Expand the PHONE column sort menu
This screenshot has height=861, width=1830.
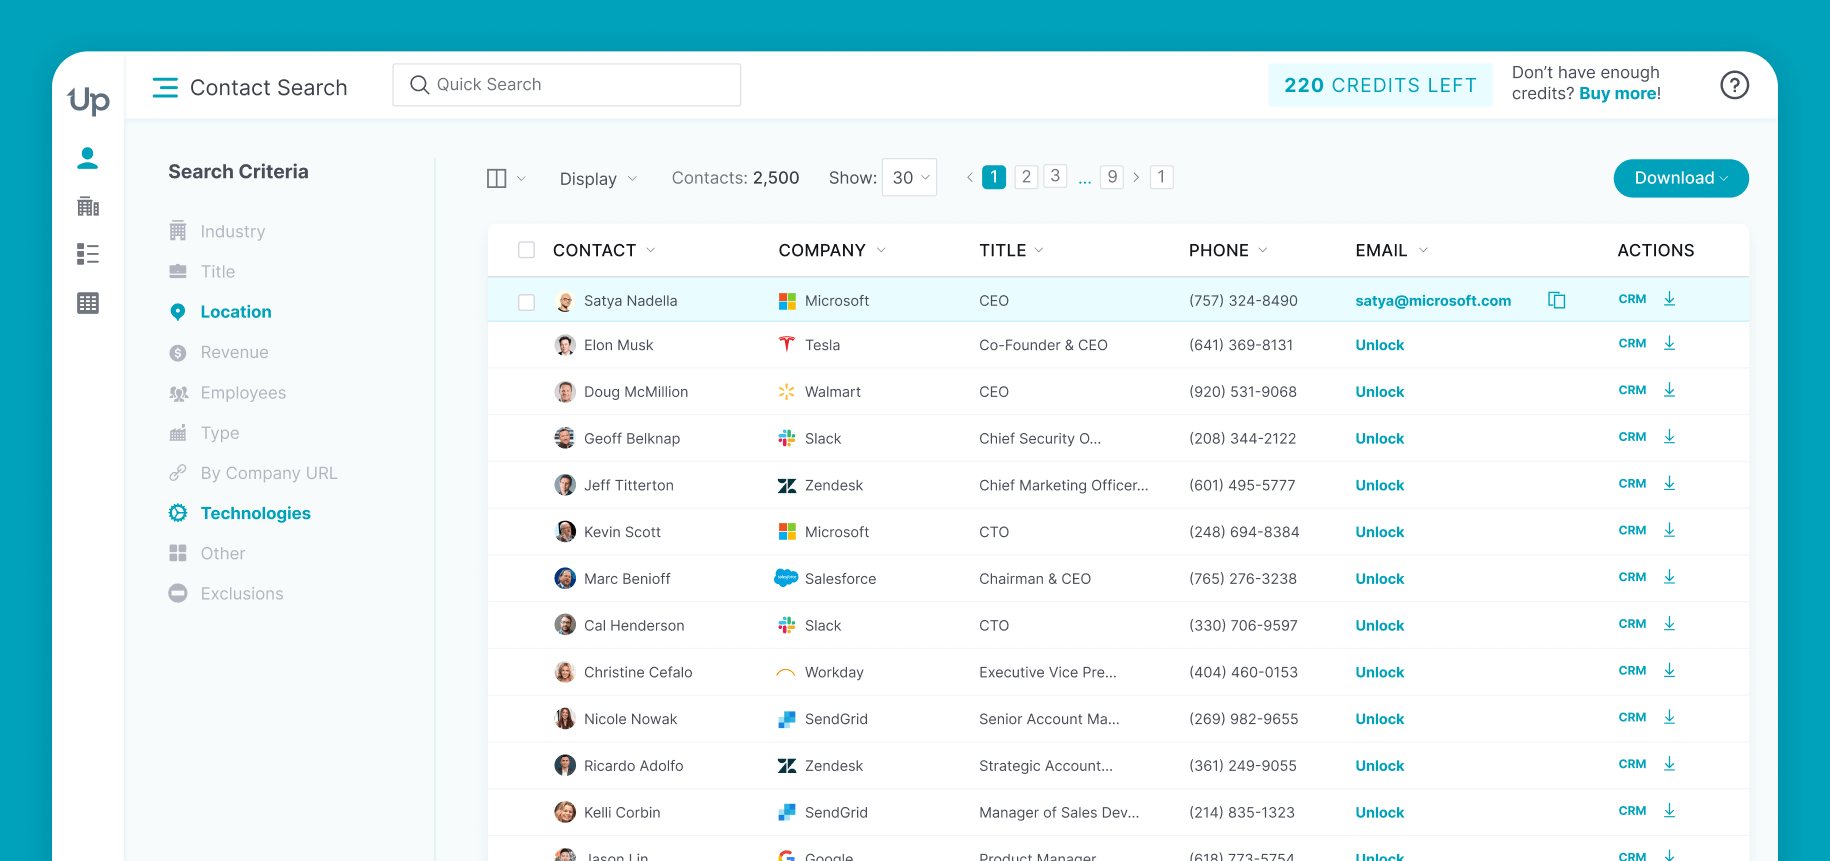click(x=1263, y=250)
